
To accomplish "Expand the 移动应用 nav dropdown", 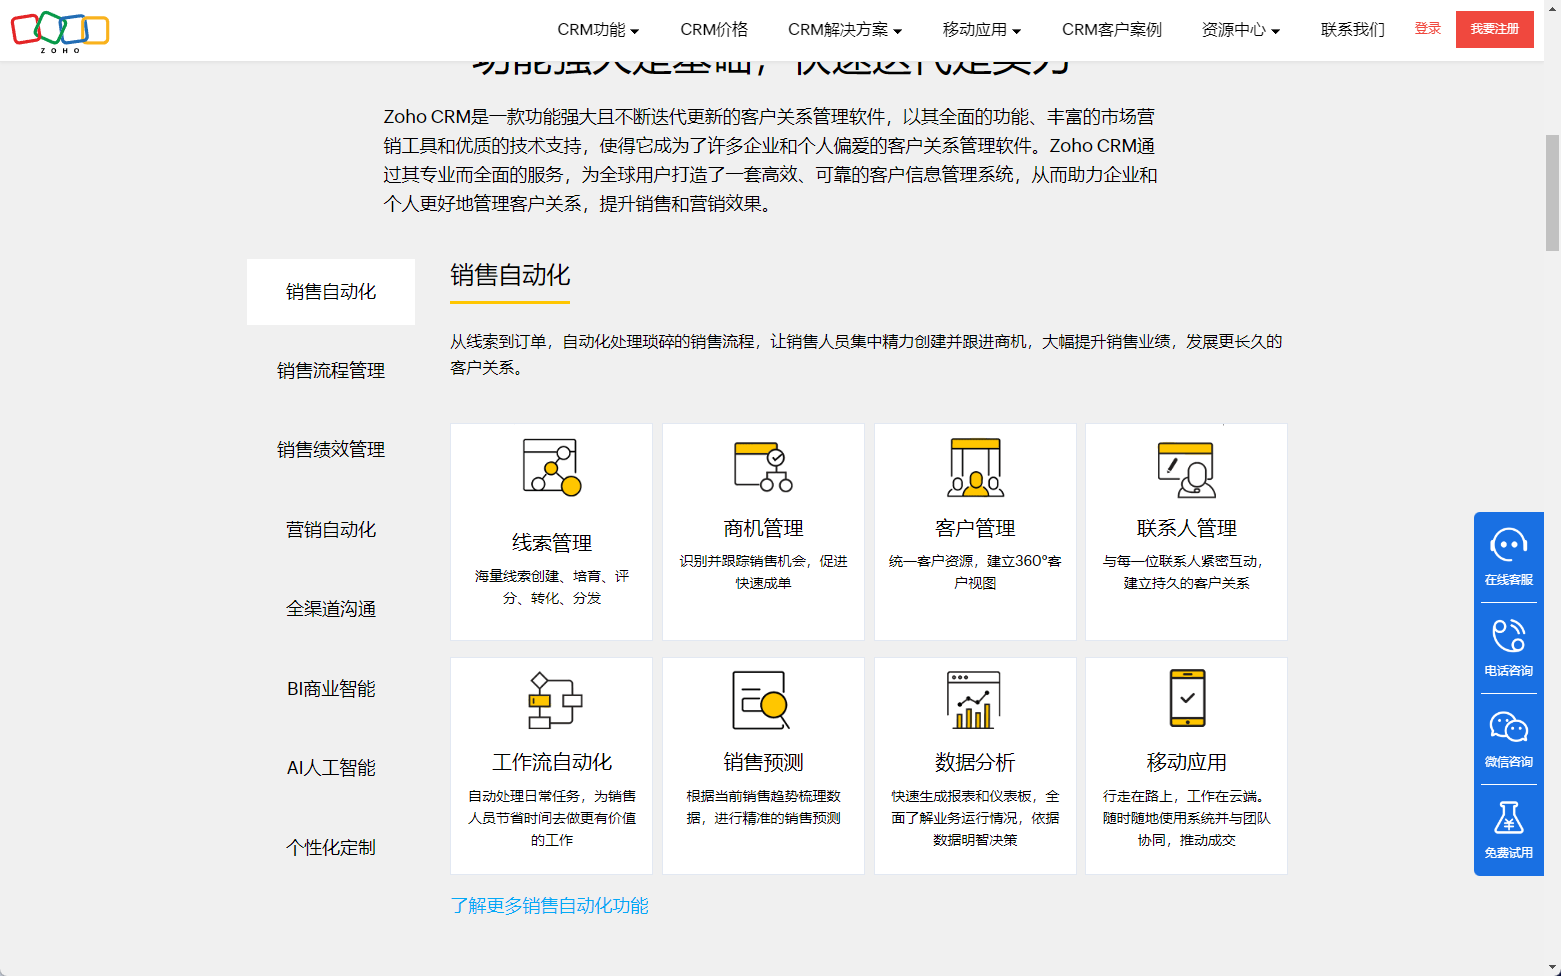I will tap(982, 30).
